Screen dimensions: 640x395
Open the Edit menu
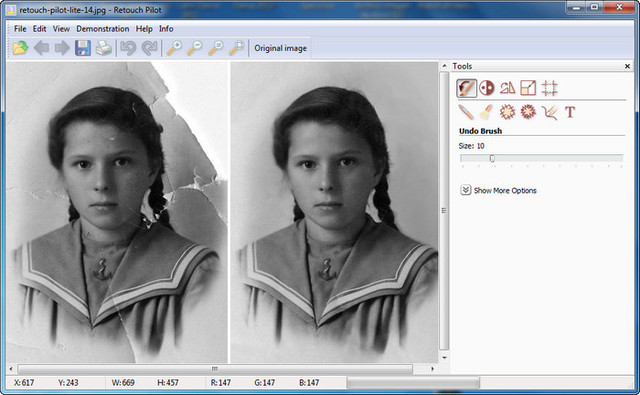[x=40, y=29]
